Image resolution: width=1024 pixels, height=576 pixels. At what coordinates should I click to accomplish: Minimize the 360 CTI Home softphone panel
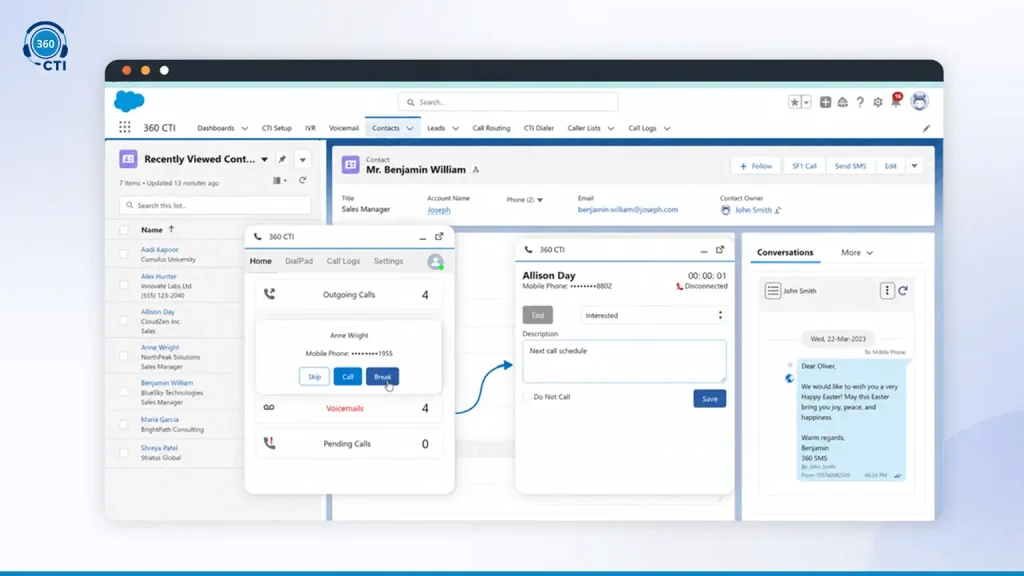tap(423, 237)
